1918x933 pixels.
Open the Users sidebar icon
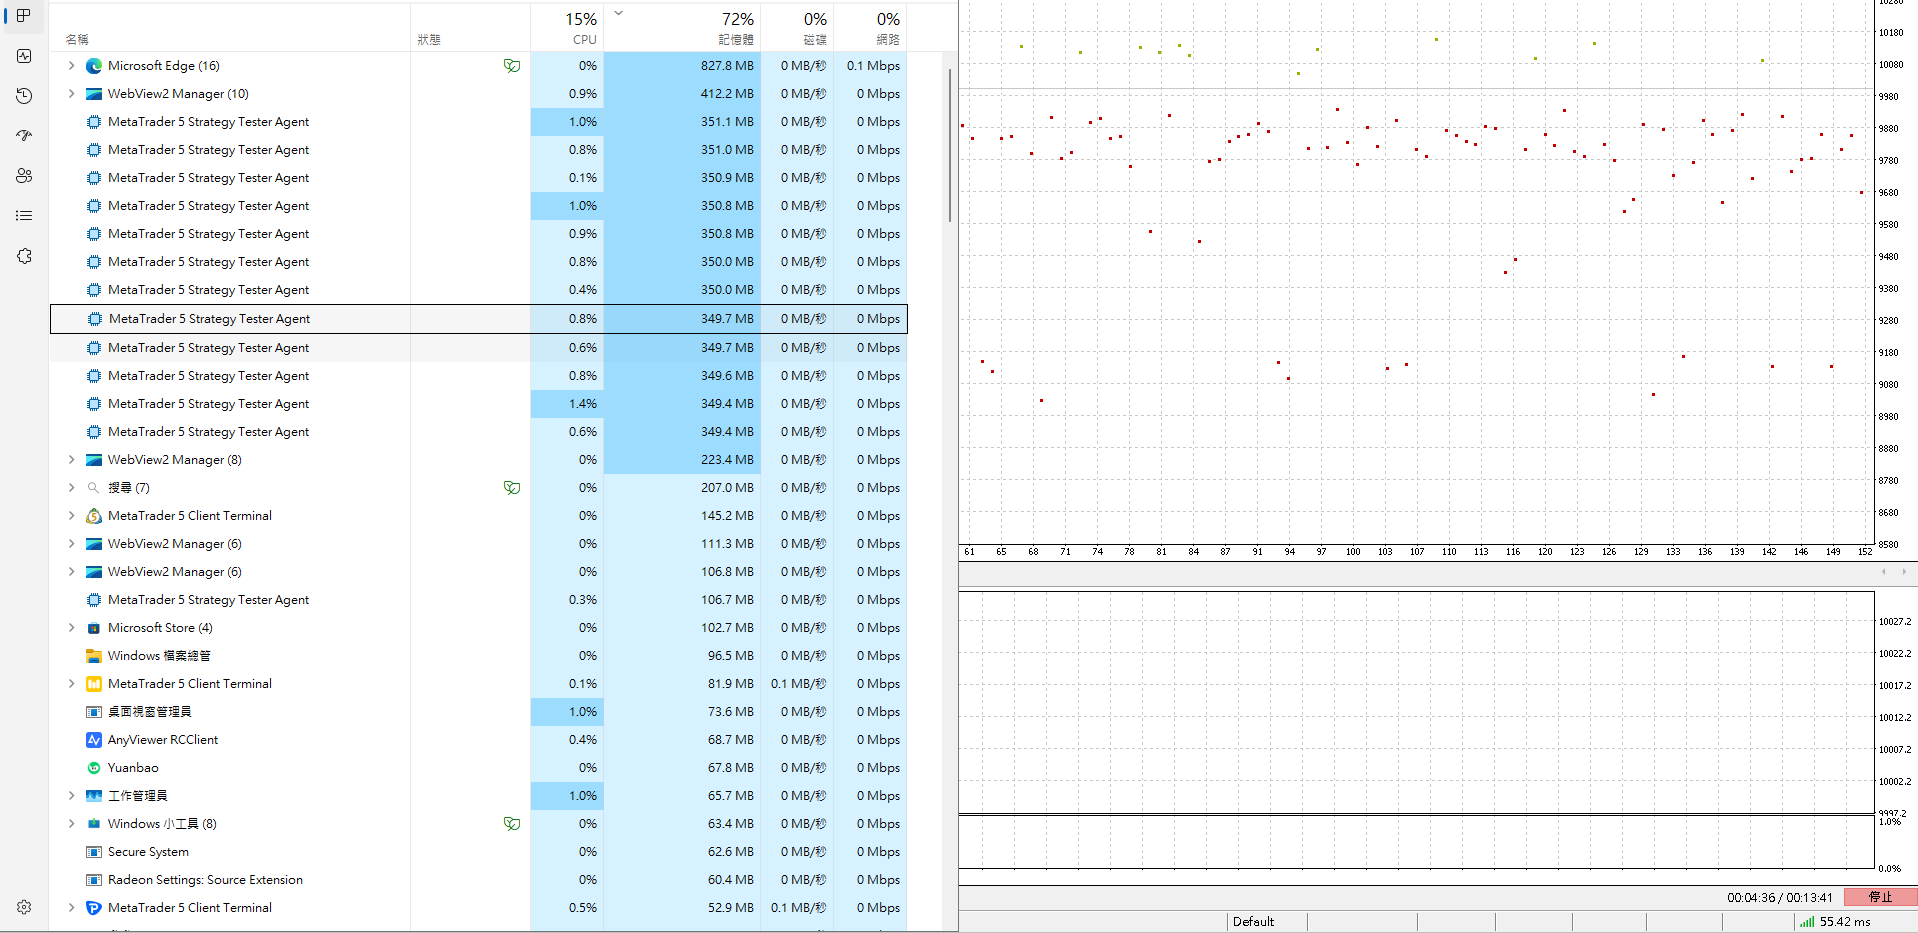(24, 176)
